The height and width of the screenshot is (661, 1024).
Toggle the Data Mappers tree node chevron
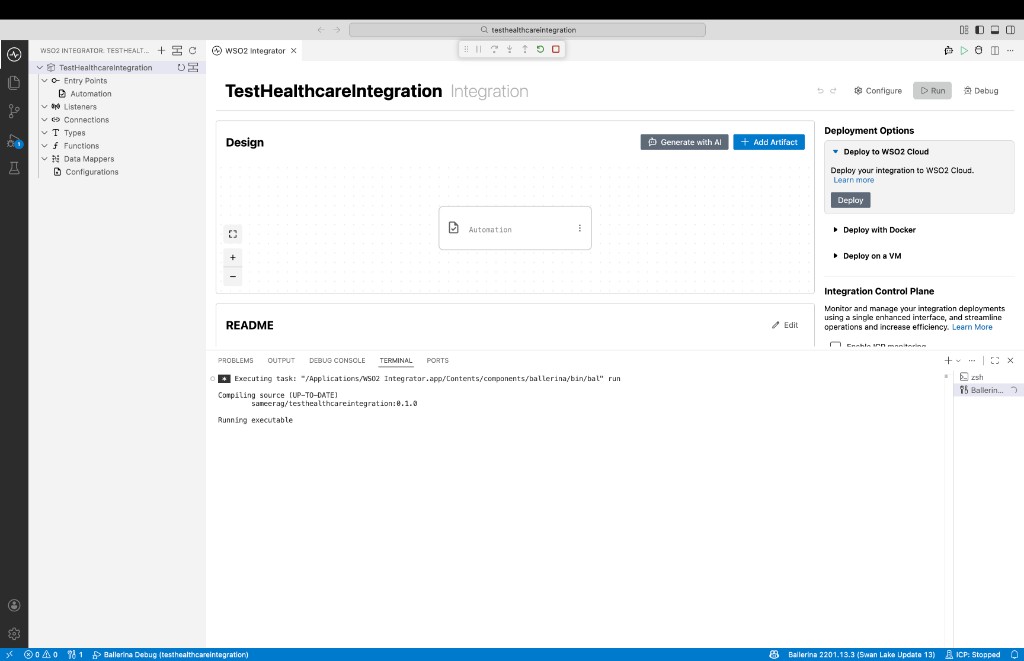[x=44, y=159]
